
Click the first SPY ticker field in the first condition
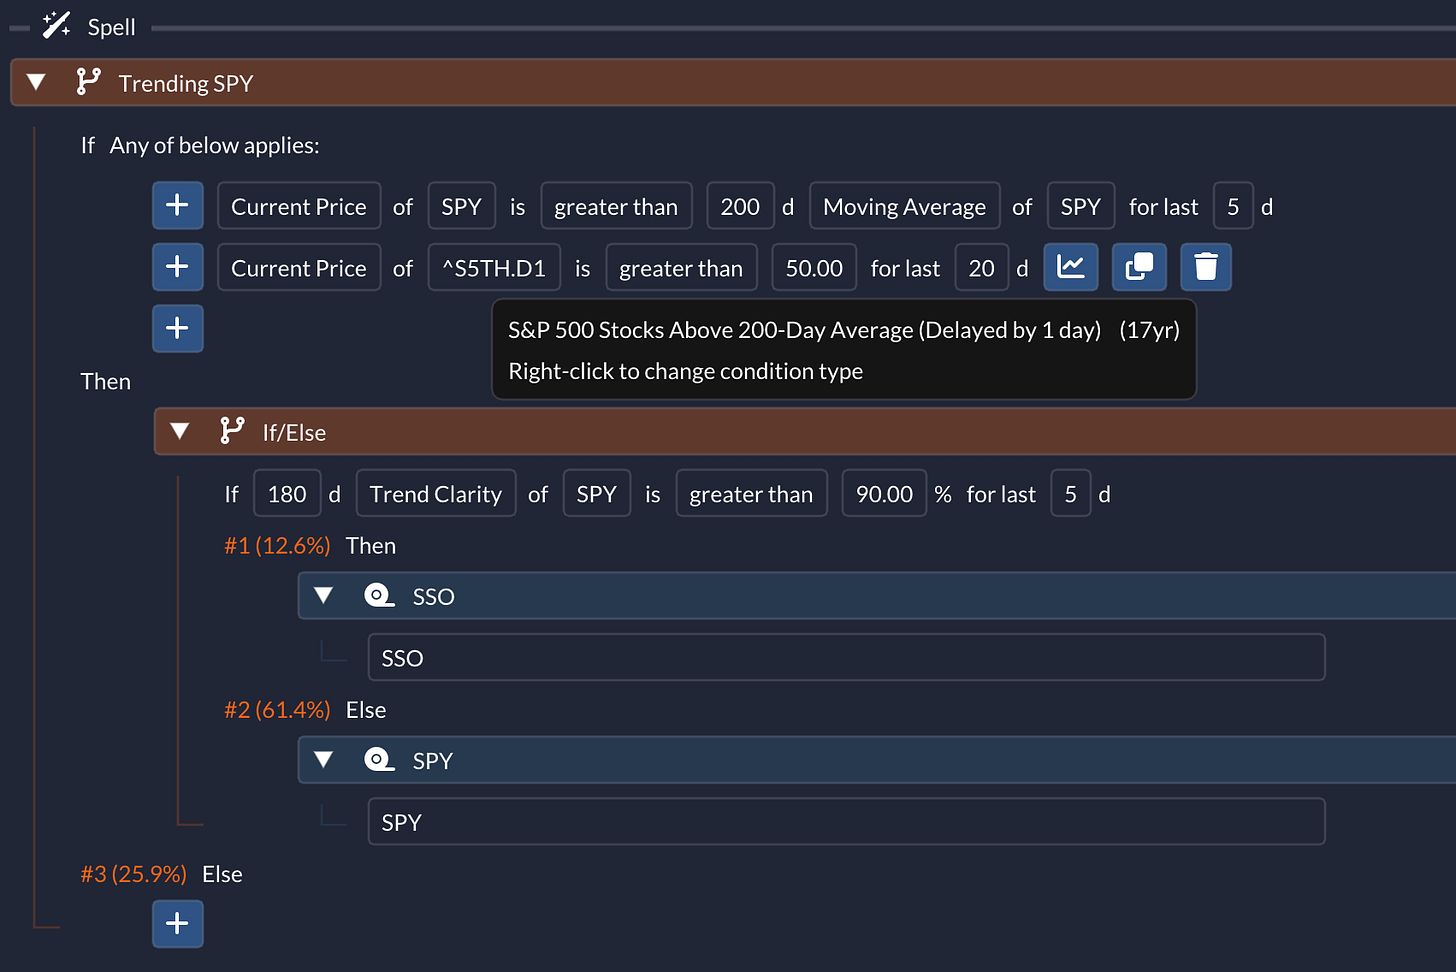pyautogui.click(x=462, y=206)
